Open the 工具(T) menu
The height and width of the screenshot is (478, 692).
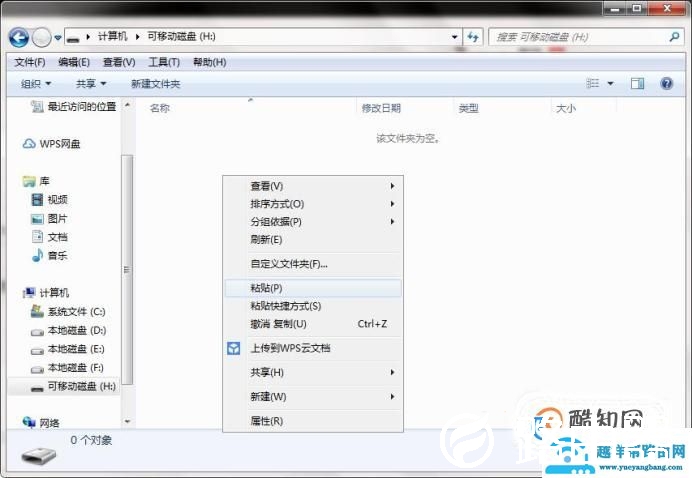pyautogui.click(x=164, y=62)
